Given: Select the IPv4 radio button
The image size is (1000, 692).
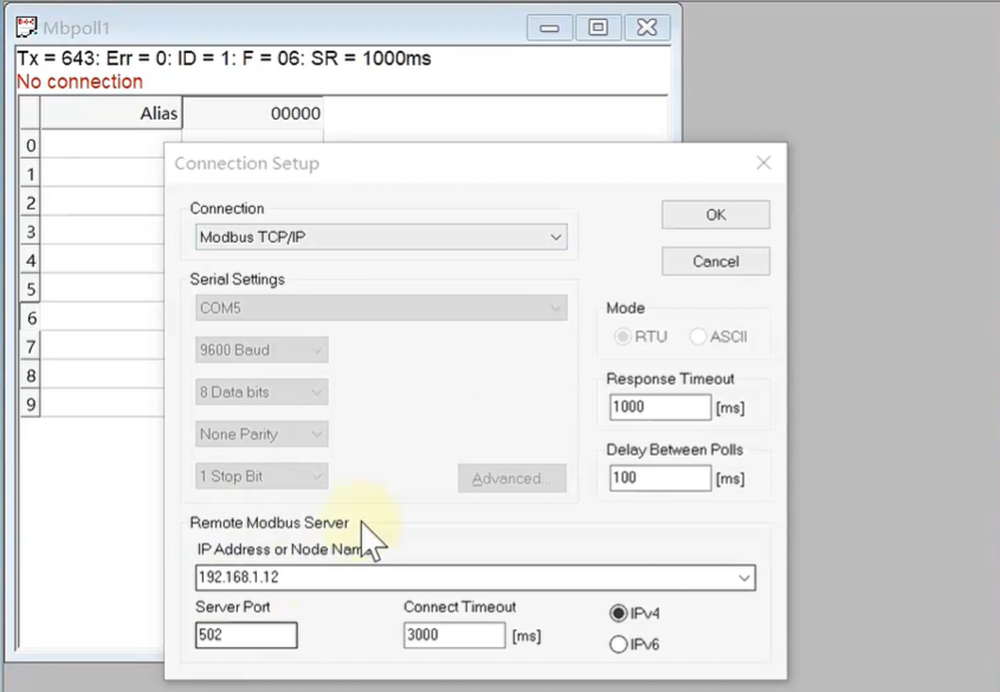Looking at the screenshot, I should coord(618,613).
